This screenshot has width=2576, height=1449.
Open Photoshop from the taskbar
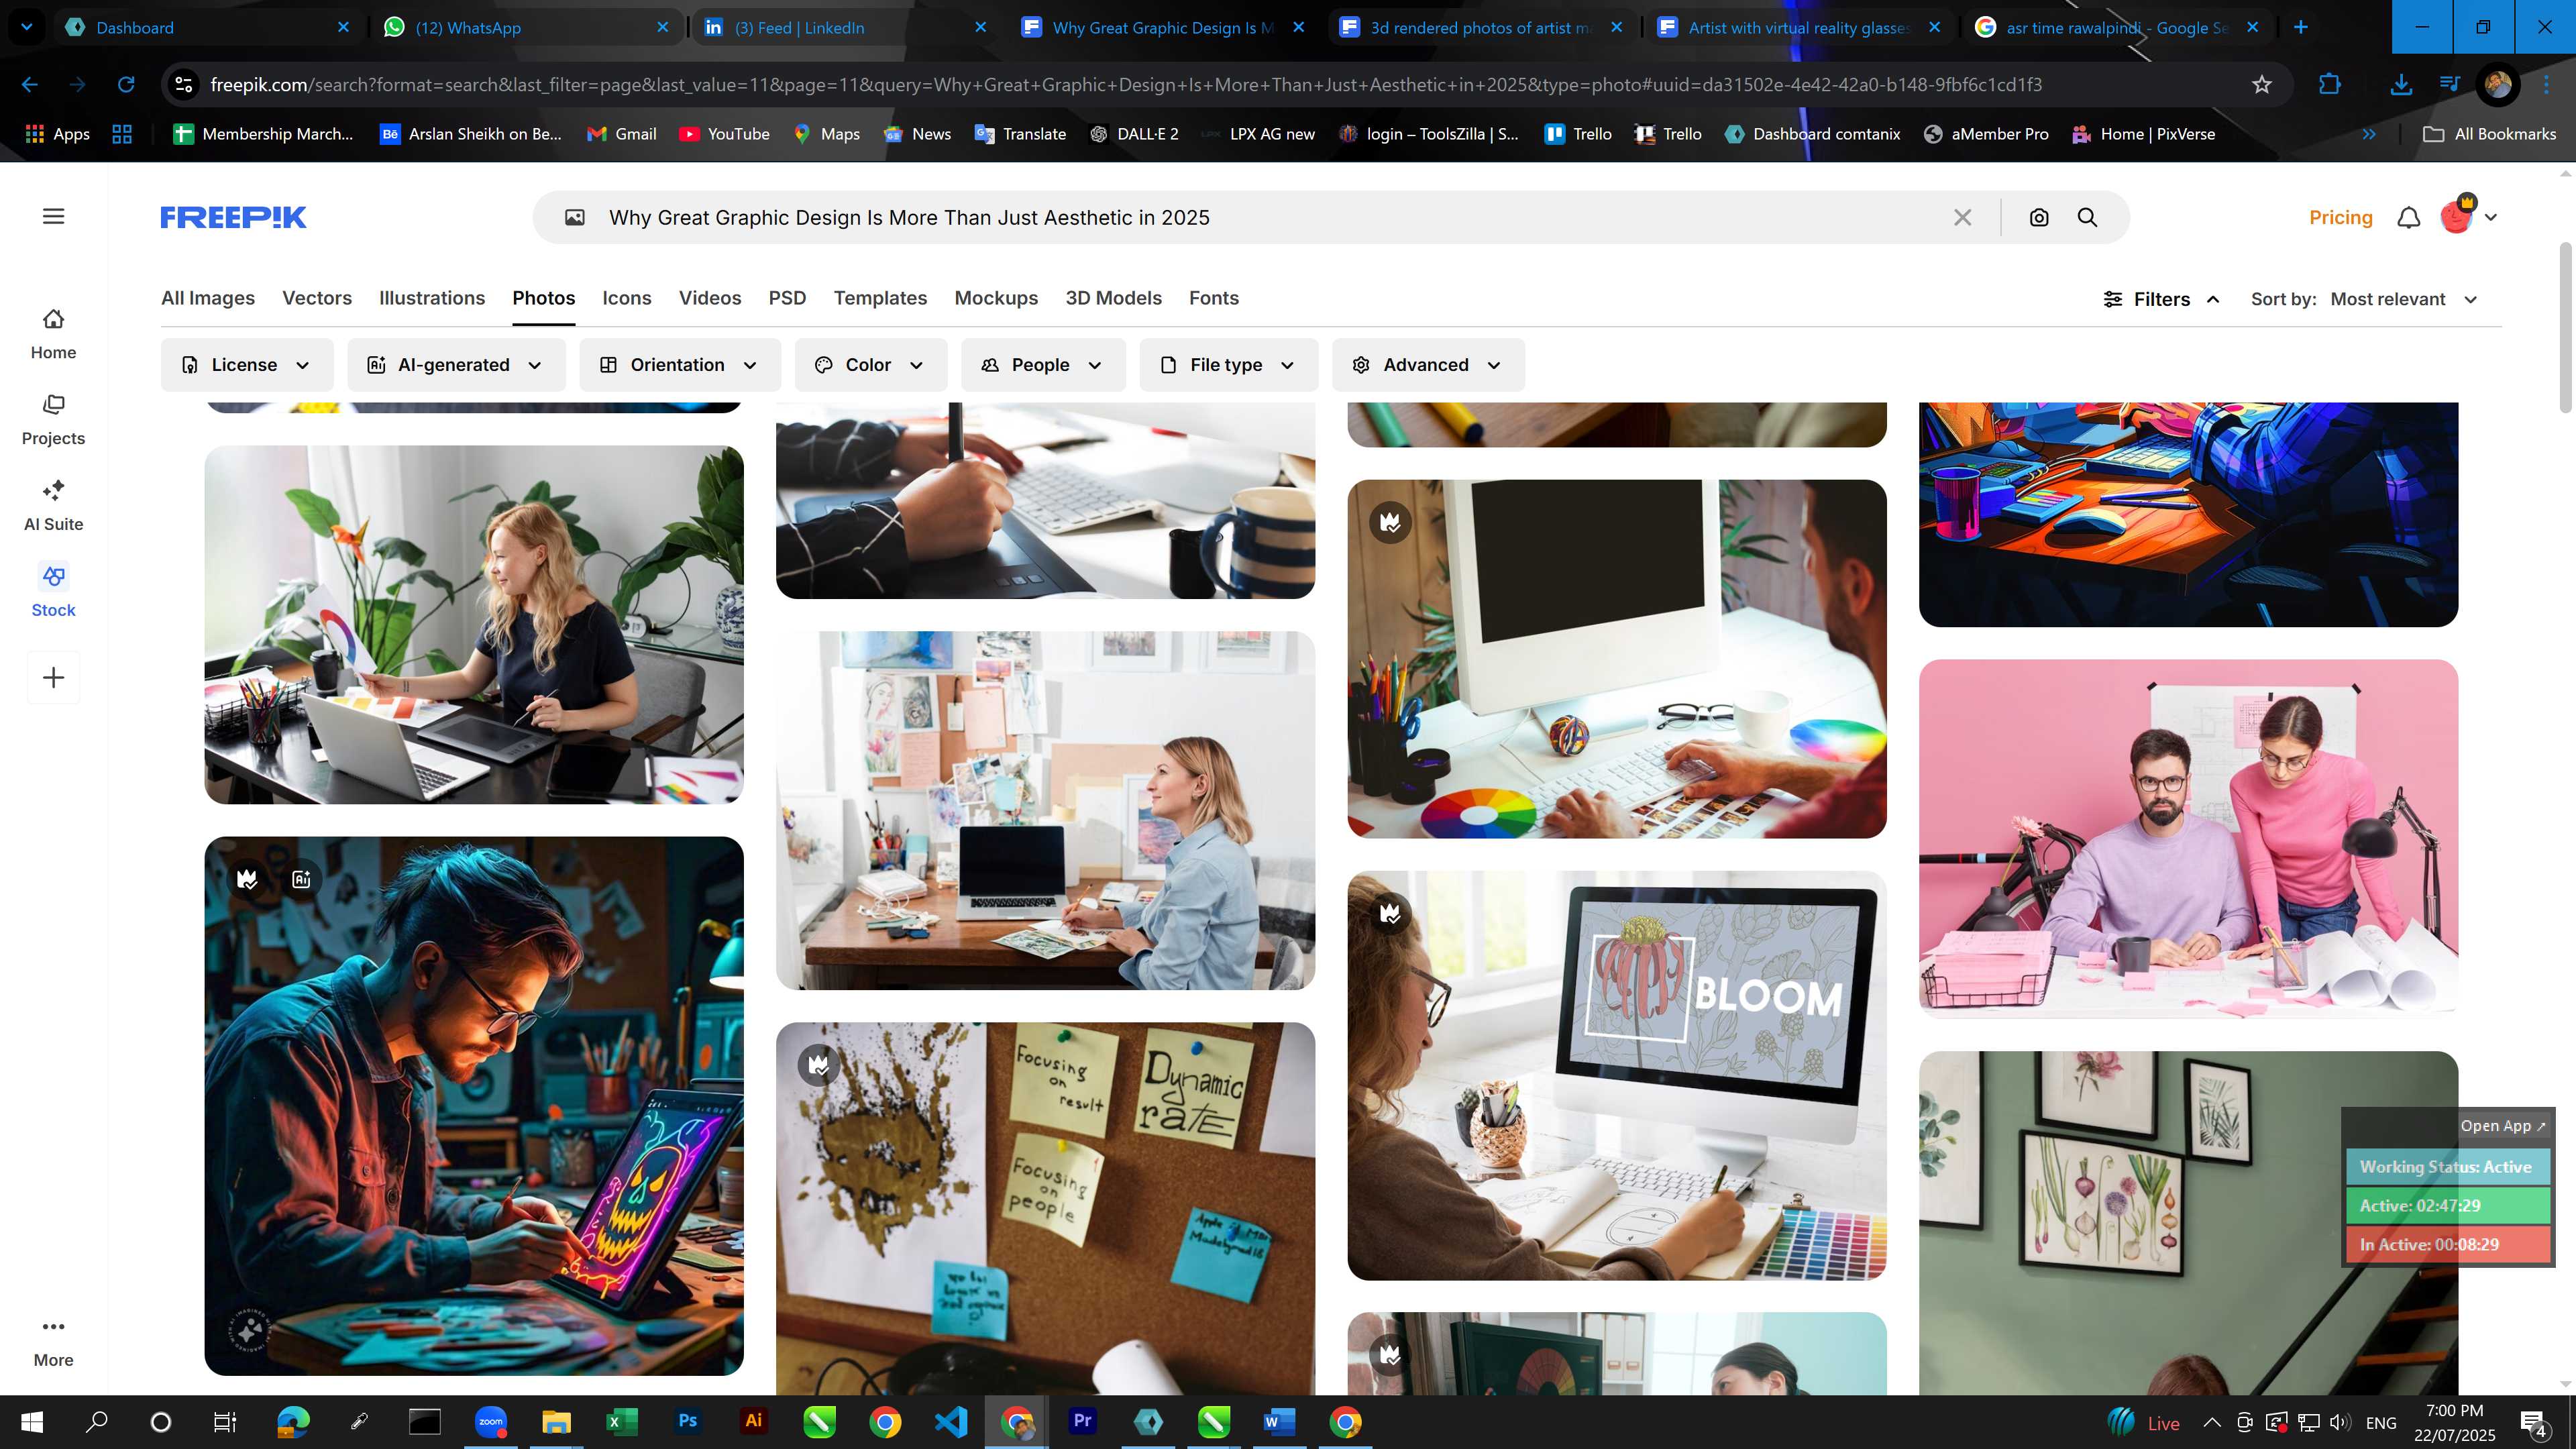coord(687,1421)
